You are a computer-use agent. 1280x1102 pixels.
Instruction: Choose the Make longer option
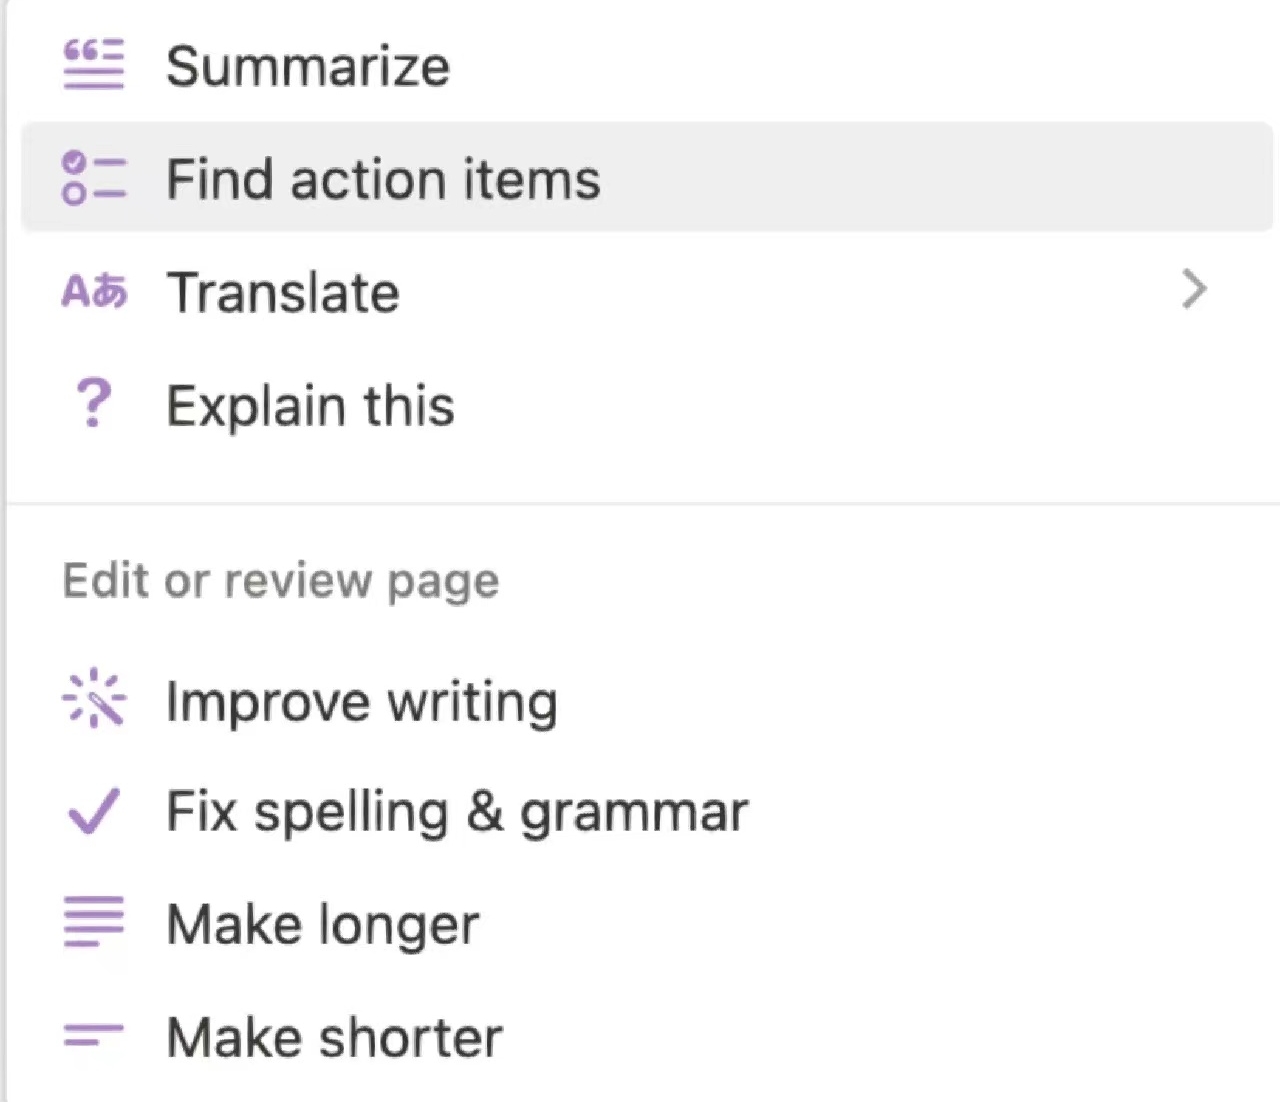tap(323, 924)
